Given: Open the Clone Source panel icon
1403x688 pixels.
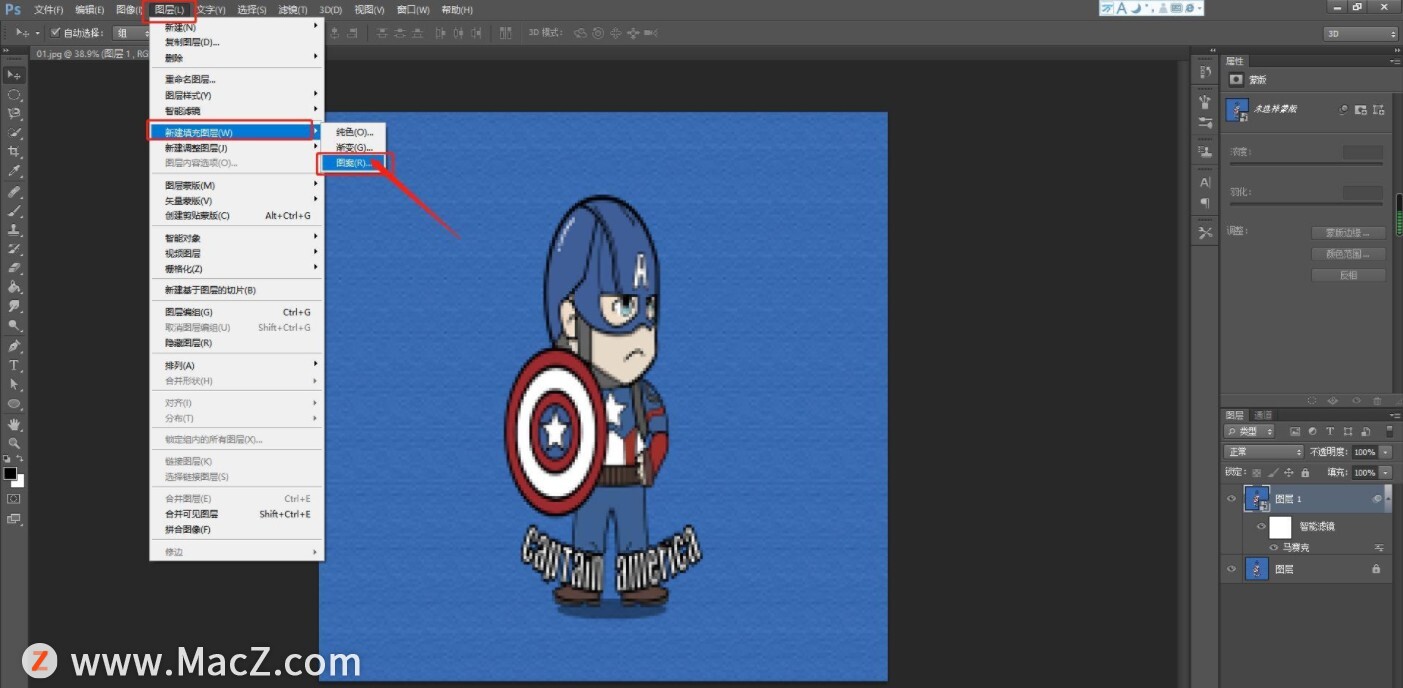Looking at the screenshot, I should pyautogui.click(x=1205, y=152).
